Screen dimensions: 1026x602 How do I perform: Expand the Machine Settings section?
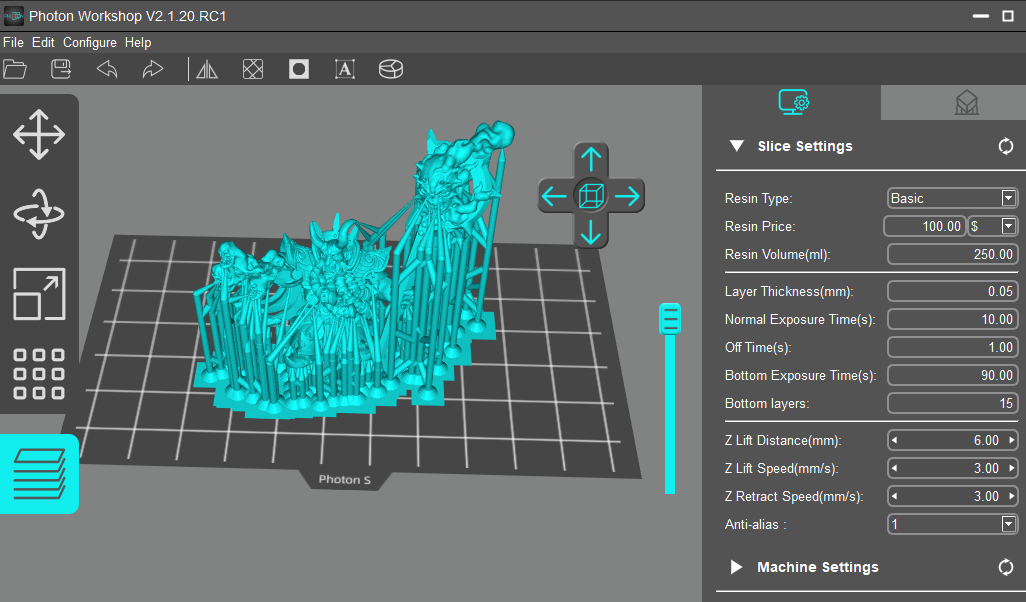(736, 567)
